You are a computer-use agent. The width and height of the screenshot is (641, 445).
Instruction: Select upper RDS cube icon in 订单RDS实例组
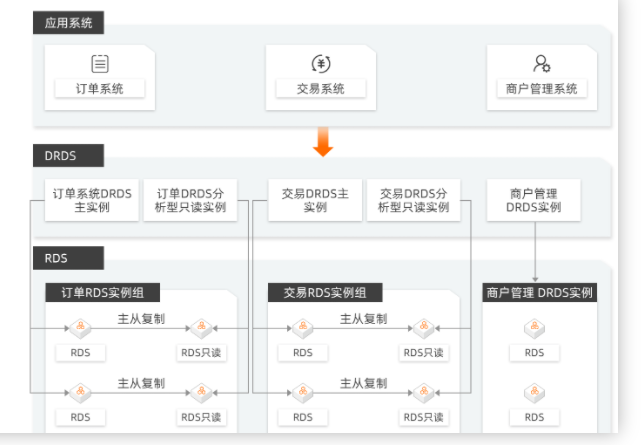tap(81, 328)
